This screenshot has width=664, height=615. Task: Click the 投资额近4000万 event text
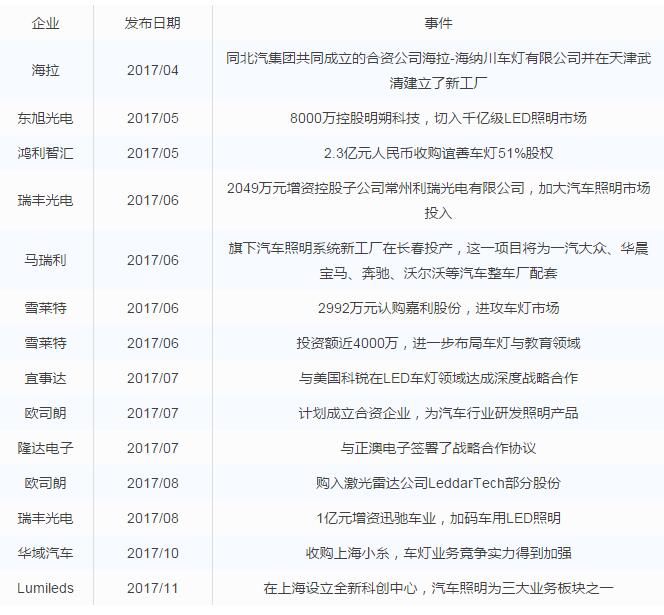click(x=438, y=343)
